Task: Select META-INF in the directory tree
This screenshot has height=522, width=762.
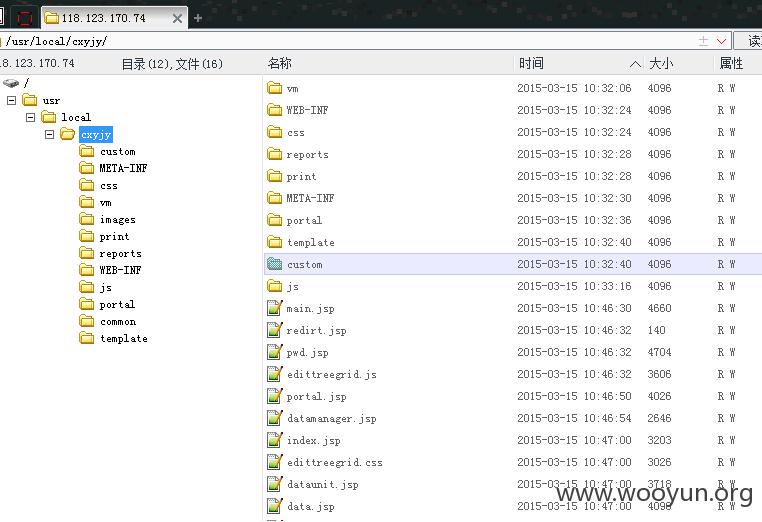Action: (x=123, y=168)
